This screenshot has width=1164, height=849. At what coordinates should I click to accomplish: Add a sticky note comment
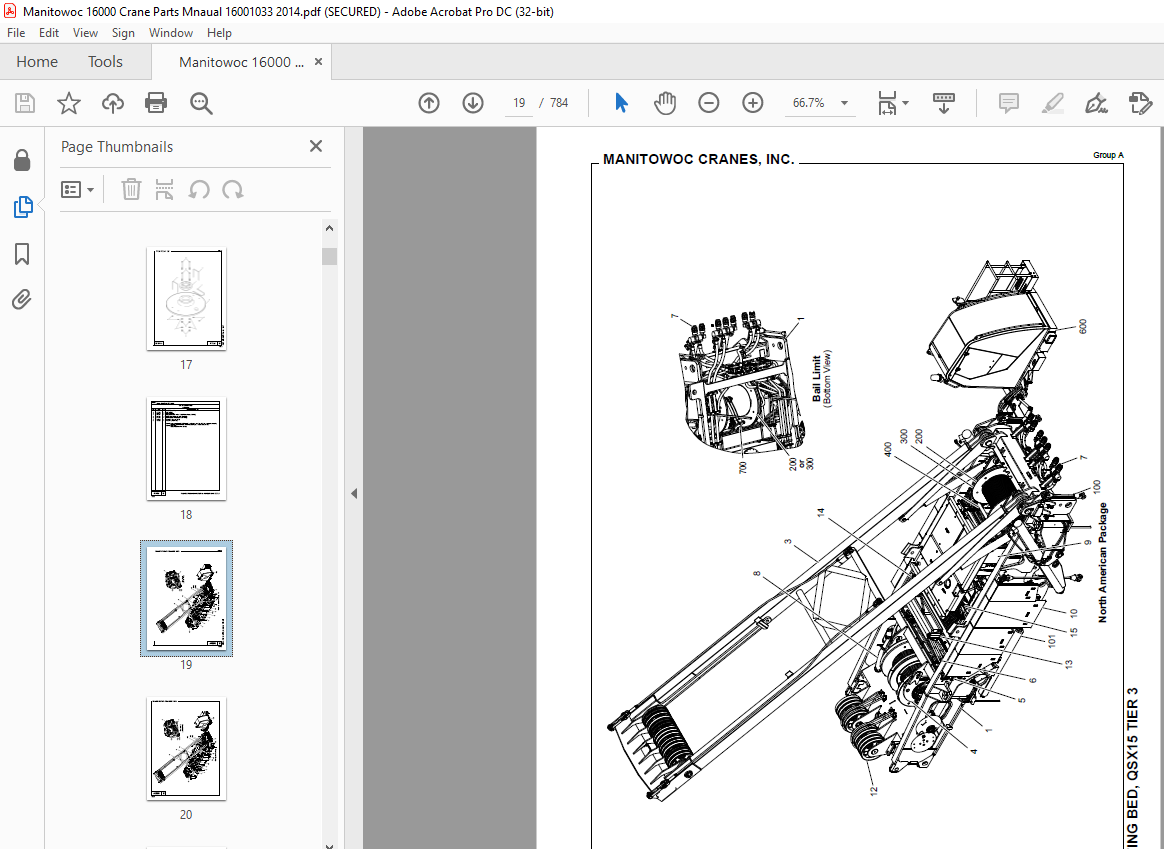1008,103
